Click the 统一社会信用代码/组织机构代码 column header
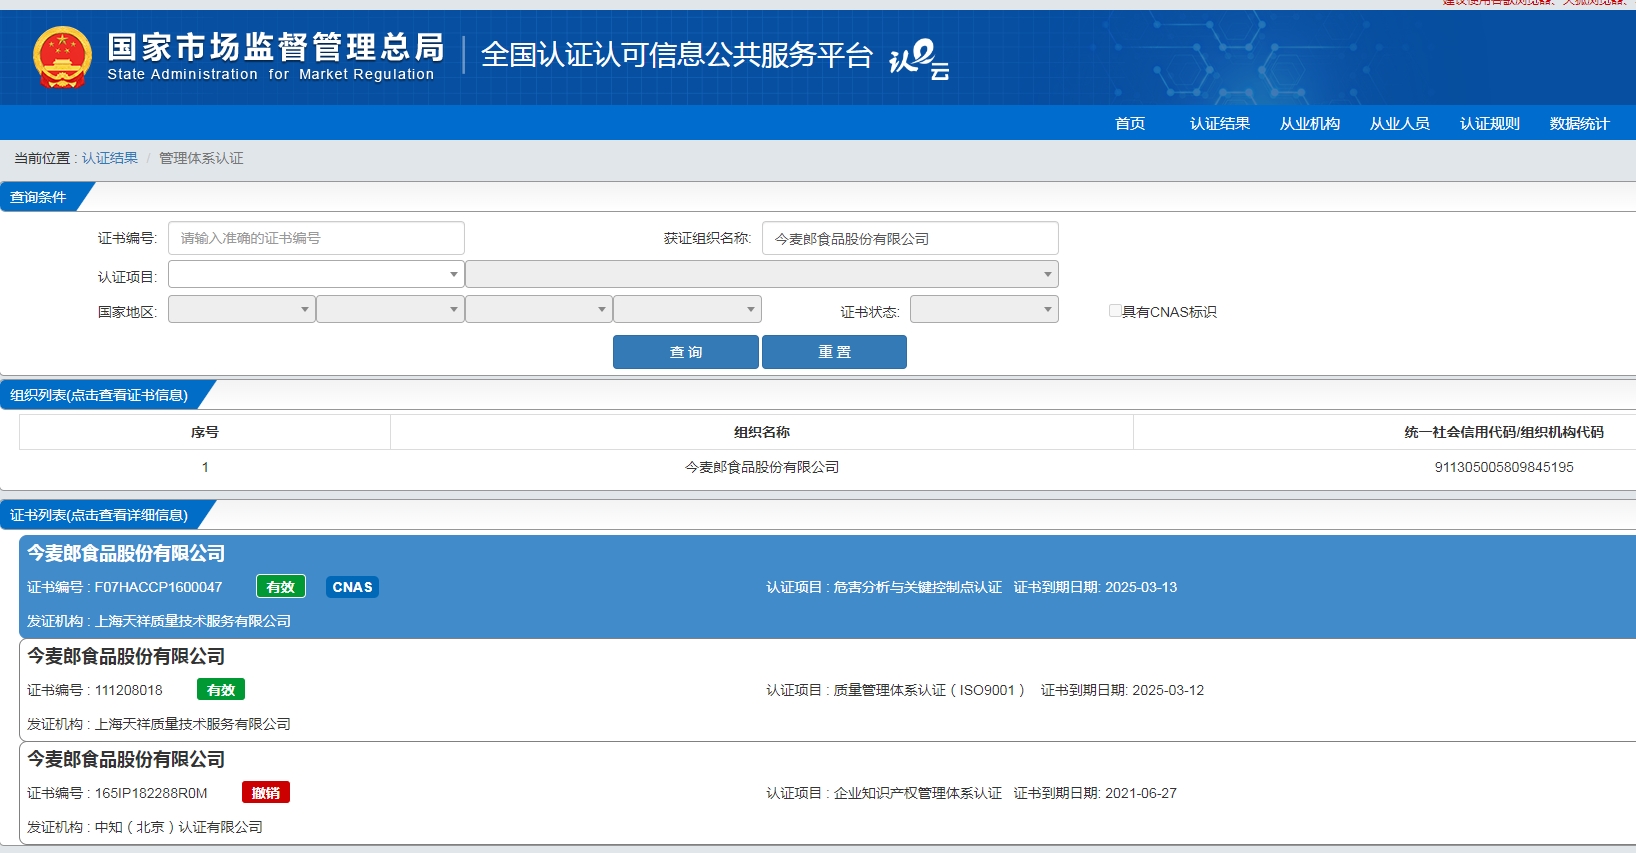This screenshot has width=1636, height=853. pyautogui.click(x=1504, y=432)
